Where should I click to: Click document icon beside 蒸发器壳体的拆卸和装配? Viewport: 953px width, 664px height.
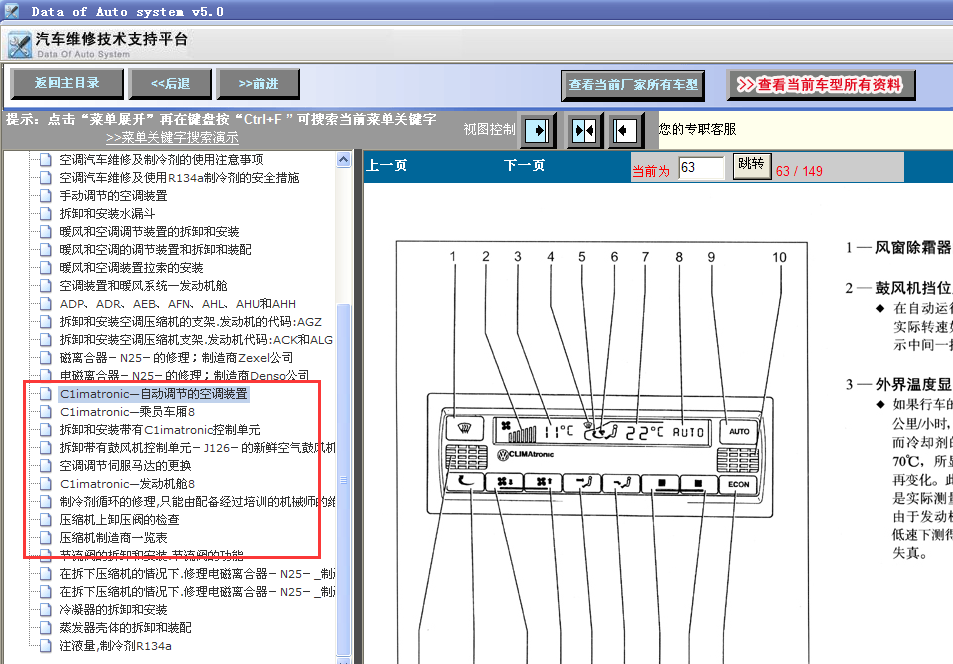[45, 628]
